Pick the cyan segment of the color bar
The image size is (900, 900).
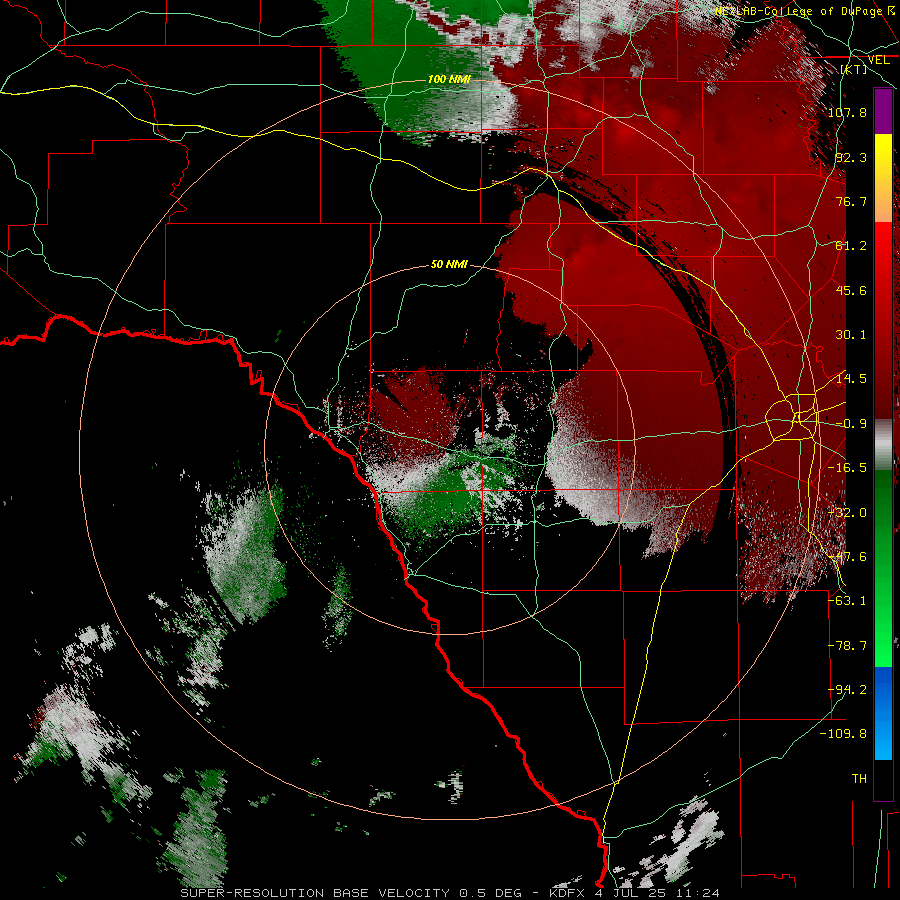click(883, 738)
